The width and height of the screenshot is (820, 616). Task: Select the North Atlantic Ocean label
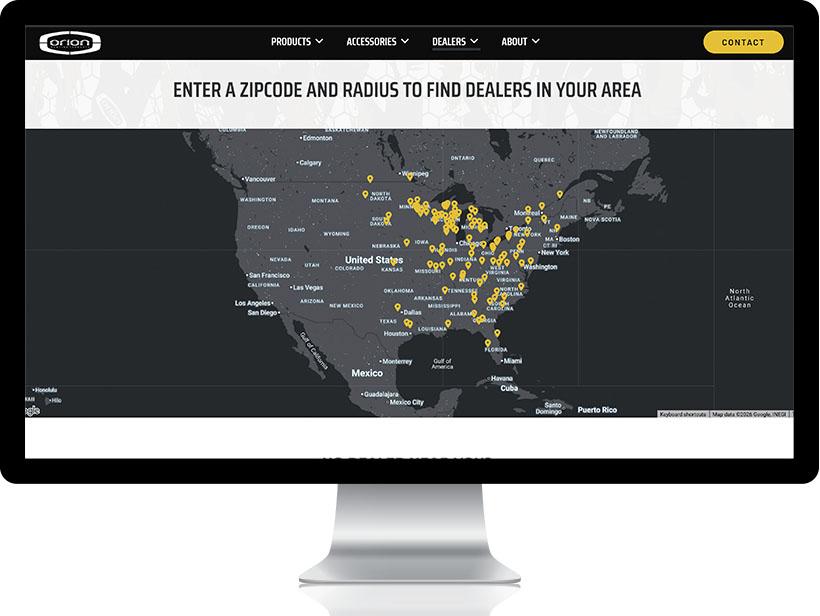point(739,298)
